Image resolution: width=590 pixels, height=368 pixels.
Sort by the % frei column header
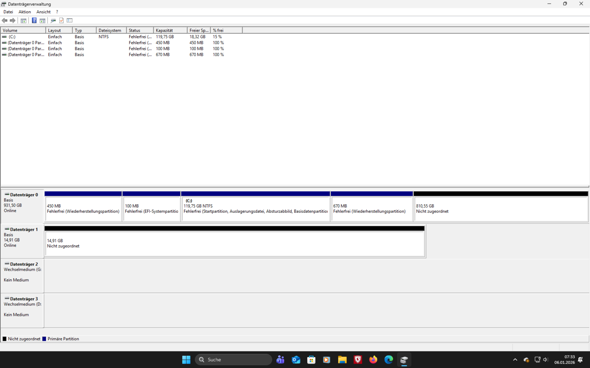click(227, 30)
